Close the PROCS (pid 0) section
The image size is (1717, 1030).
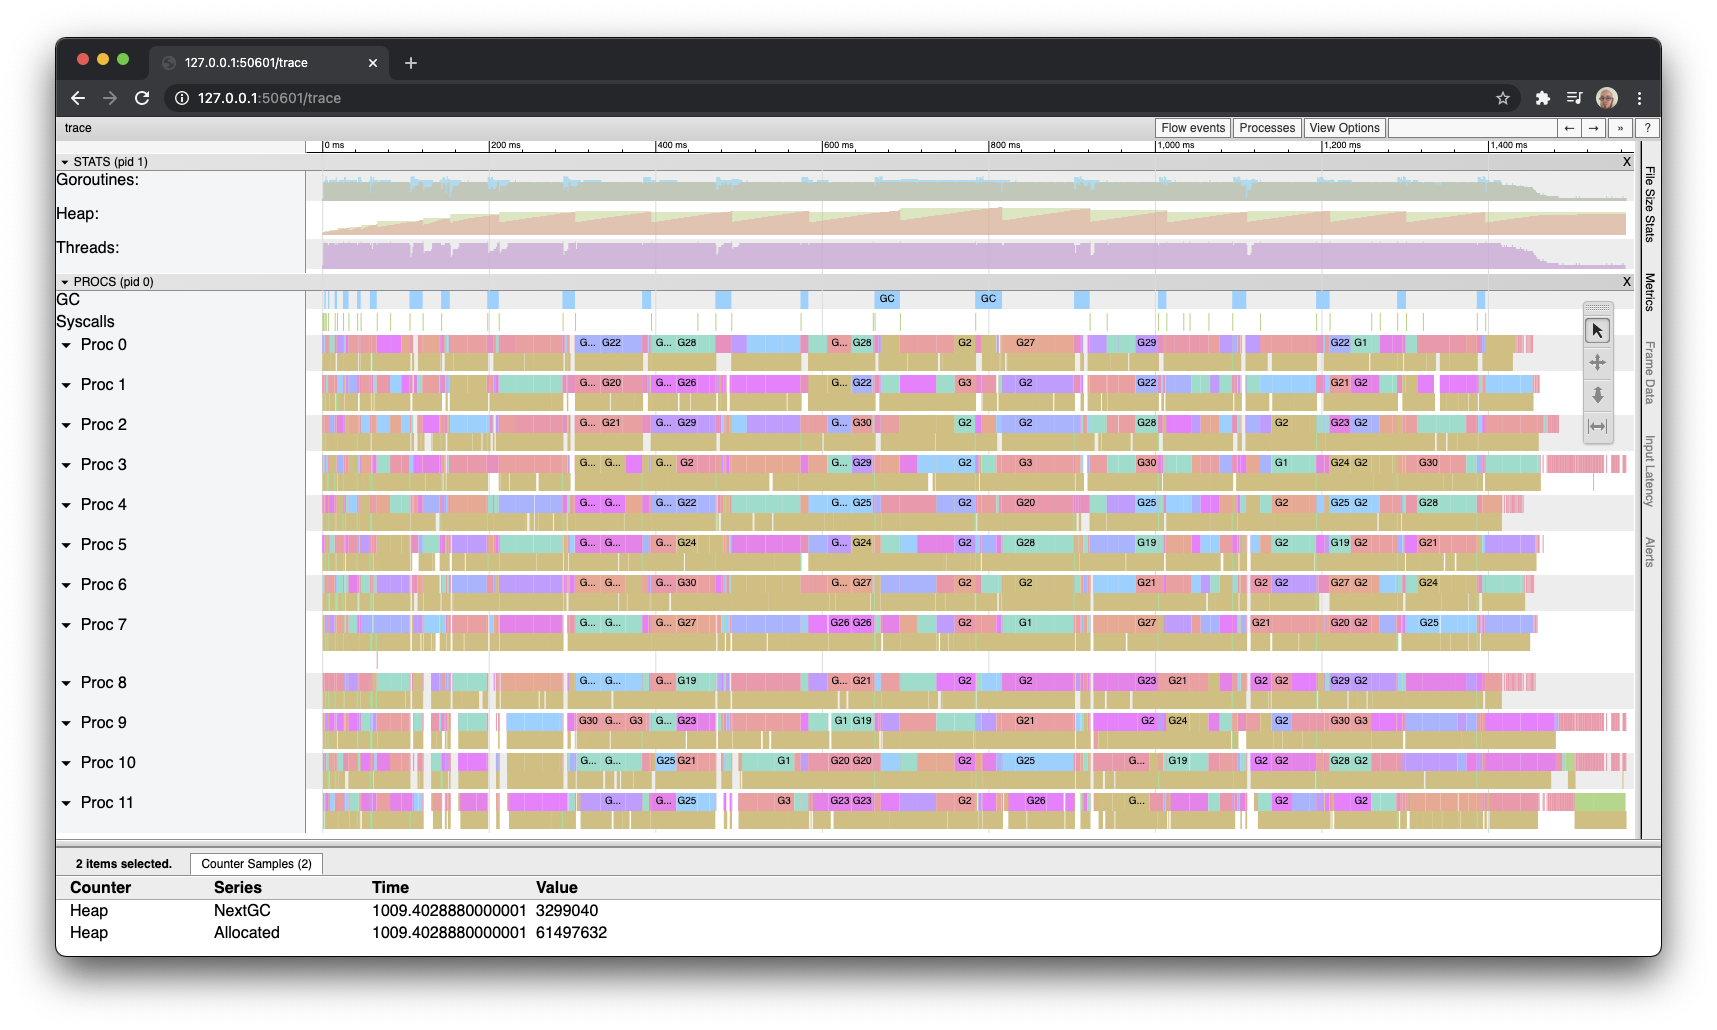pos(1626,282)
